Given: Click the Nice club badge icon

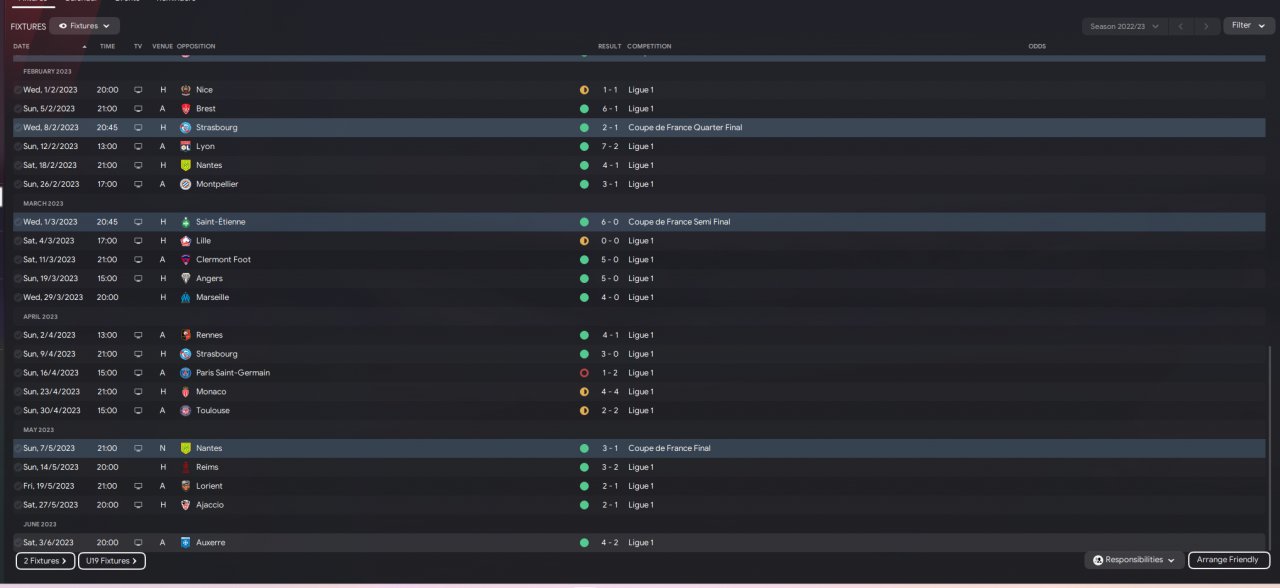Looking at the screenshot, I should (x=185, y=90).
